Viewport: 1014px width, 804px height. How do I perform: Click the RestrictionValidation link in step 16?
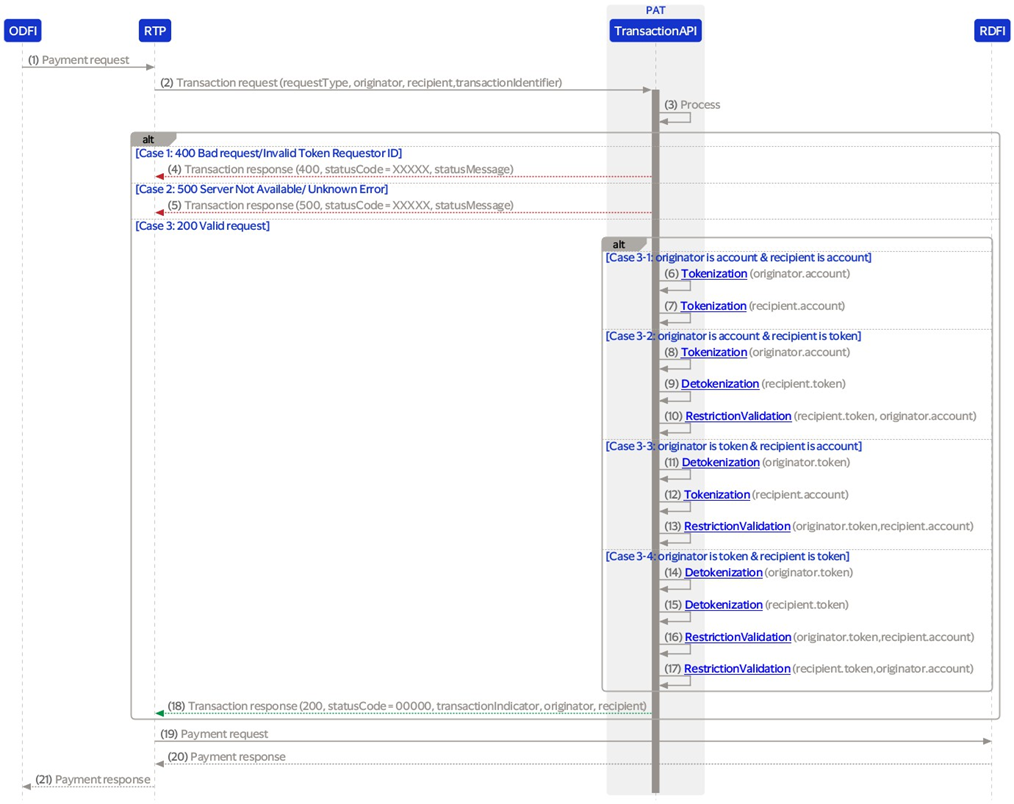pyautogui.click(x=738, y=637)
